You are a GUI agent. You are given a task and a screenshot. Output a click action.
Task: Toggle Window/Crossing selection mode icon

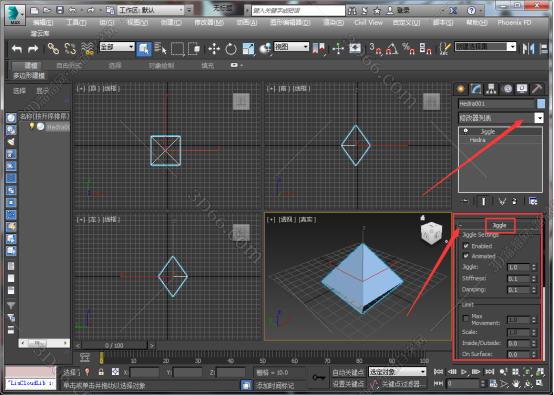click(194, 49)
